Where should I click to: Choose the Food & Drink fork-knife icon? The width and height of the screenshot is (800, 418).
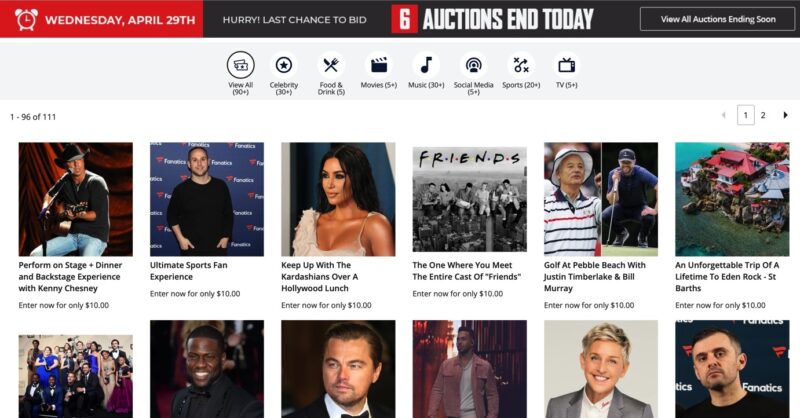pos(331,65)
